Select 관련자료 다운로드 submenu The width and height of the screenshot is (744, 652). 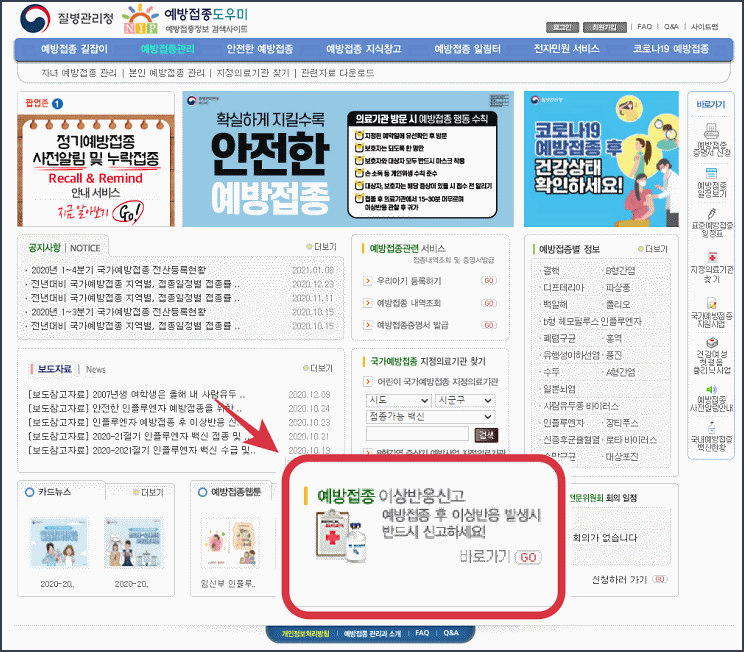click(337, 73)
